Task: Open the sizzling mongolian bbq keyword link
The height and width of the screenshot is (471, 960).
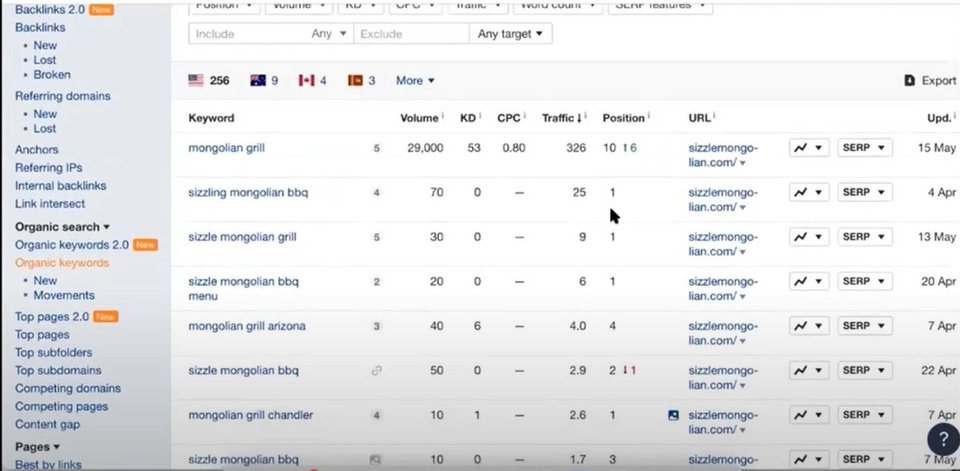Action: coord(248,192)
